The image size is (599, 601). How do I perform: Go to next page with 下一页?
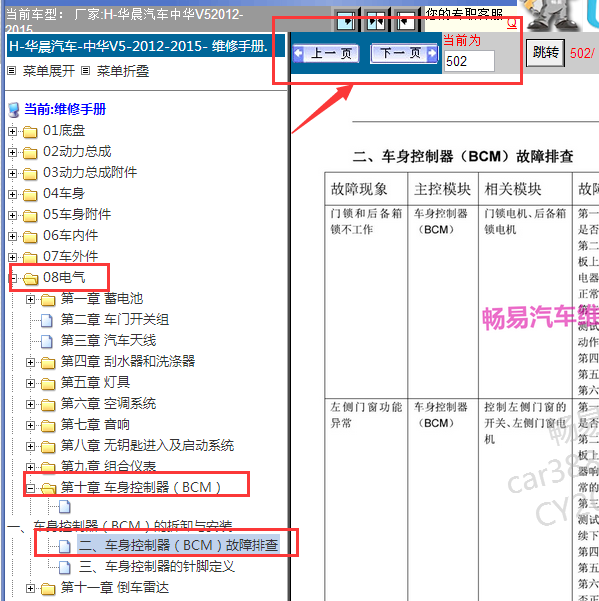click(404, 53)
